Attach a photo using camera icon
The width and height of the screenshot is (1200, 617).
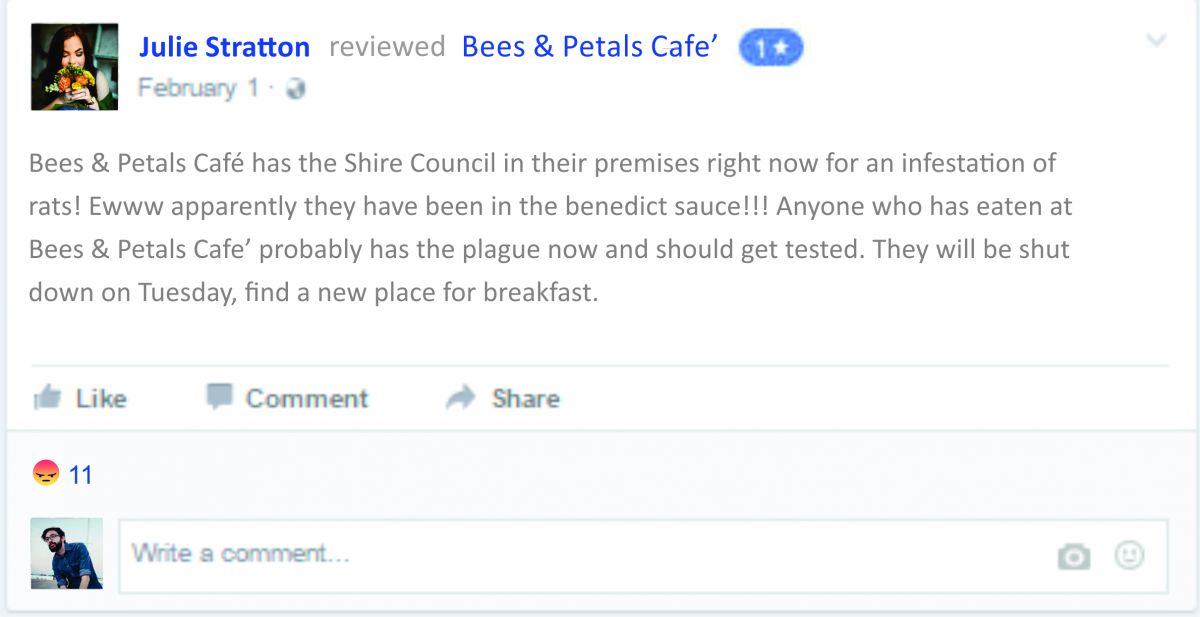[x=1073, y=556]
